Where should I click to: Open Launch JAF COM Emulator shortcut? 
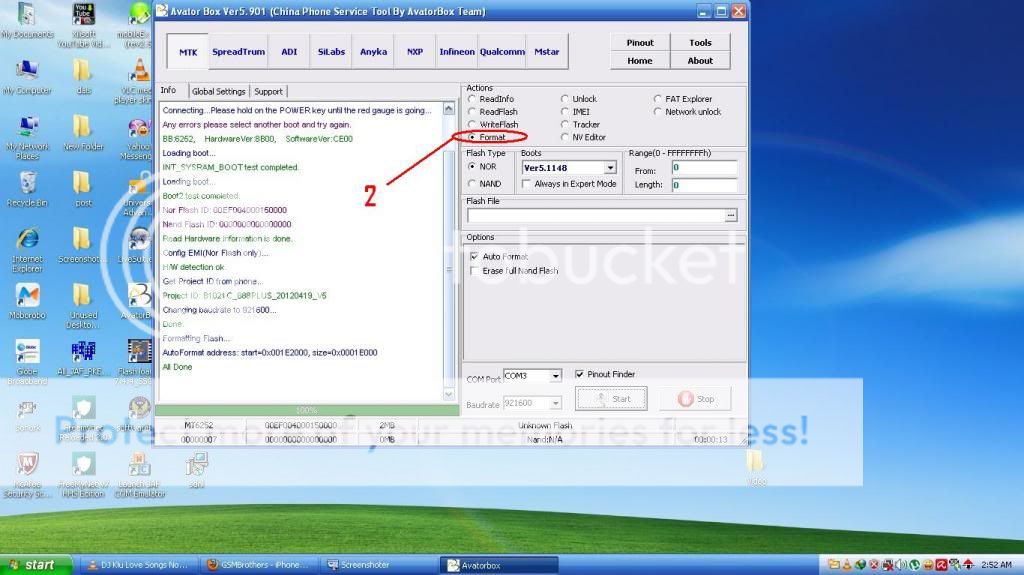(139, 475)
